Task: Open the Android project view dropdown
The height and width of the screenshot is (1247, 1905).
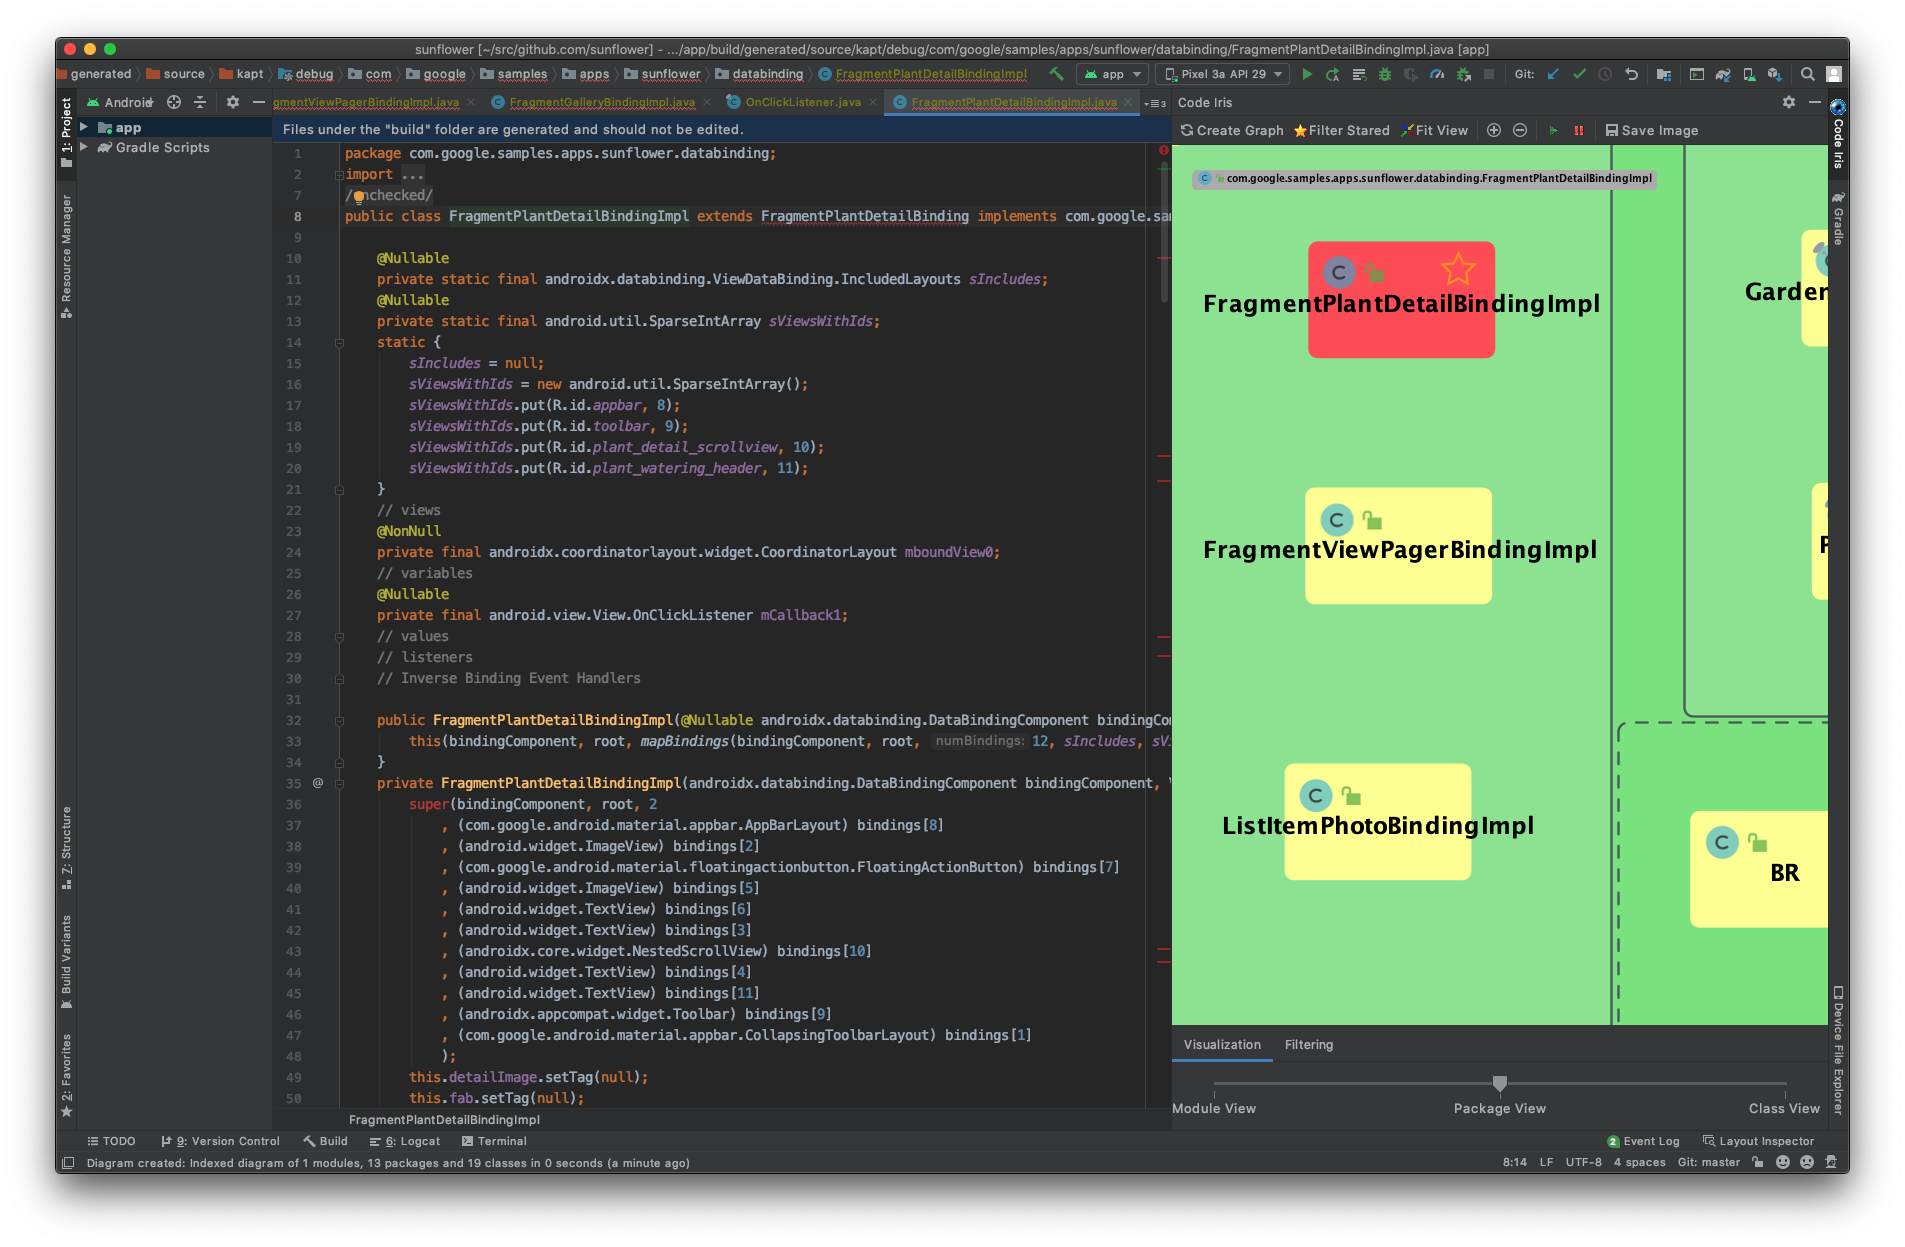Action: (x=121, y=102)
